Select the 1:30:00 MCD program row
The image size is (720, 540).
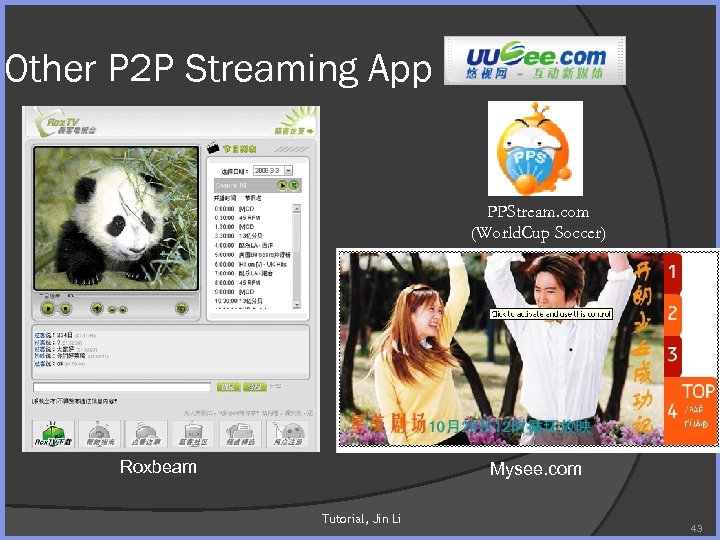pos(234,227)
